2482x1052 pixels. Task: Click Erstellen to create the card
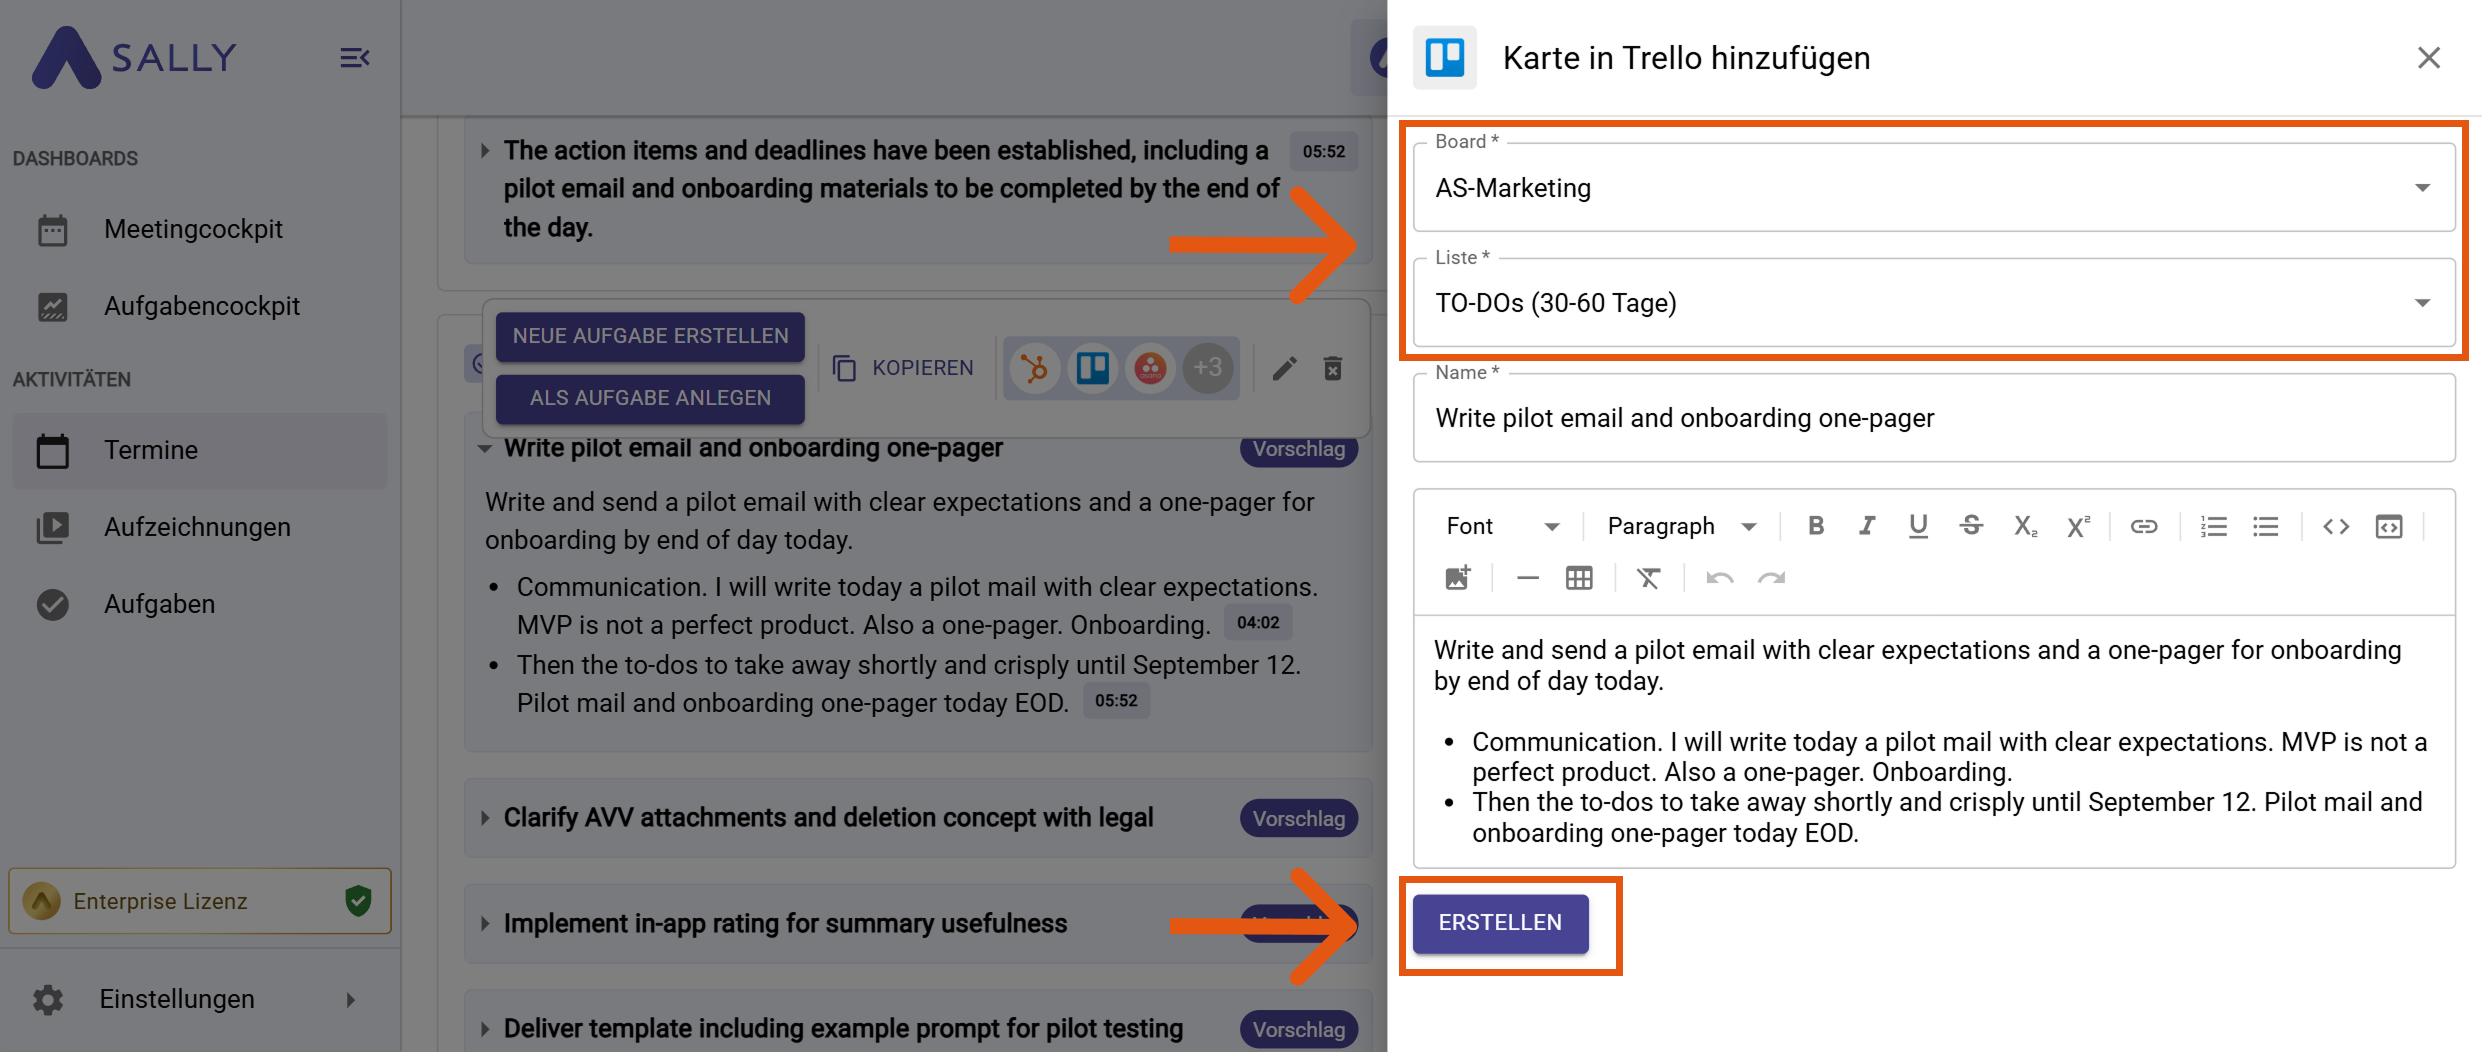1500,923
